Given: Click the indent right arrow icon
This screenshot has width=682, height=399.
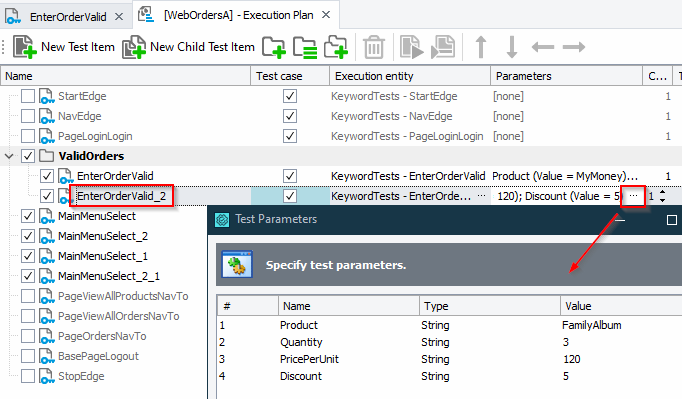Looking at the screenshot, I should tap(574, 47).
